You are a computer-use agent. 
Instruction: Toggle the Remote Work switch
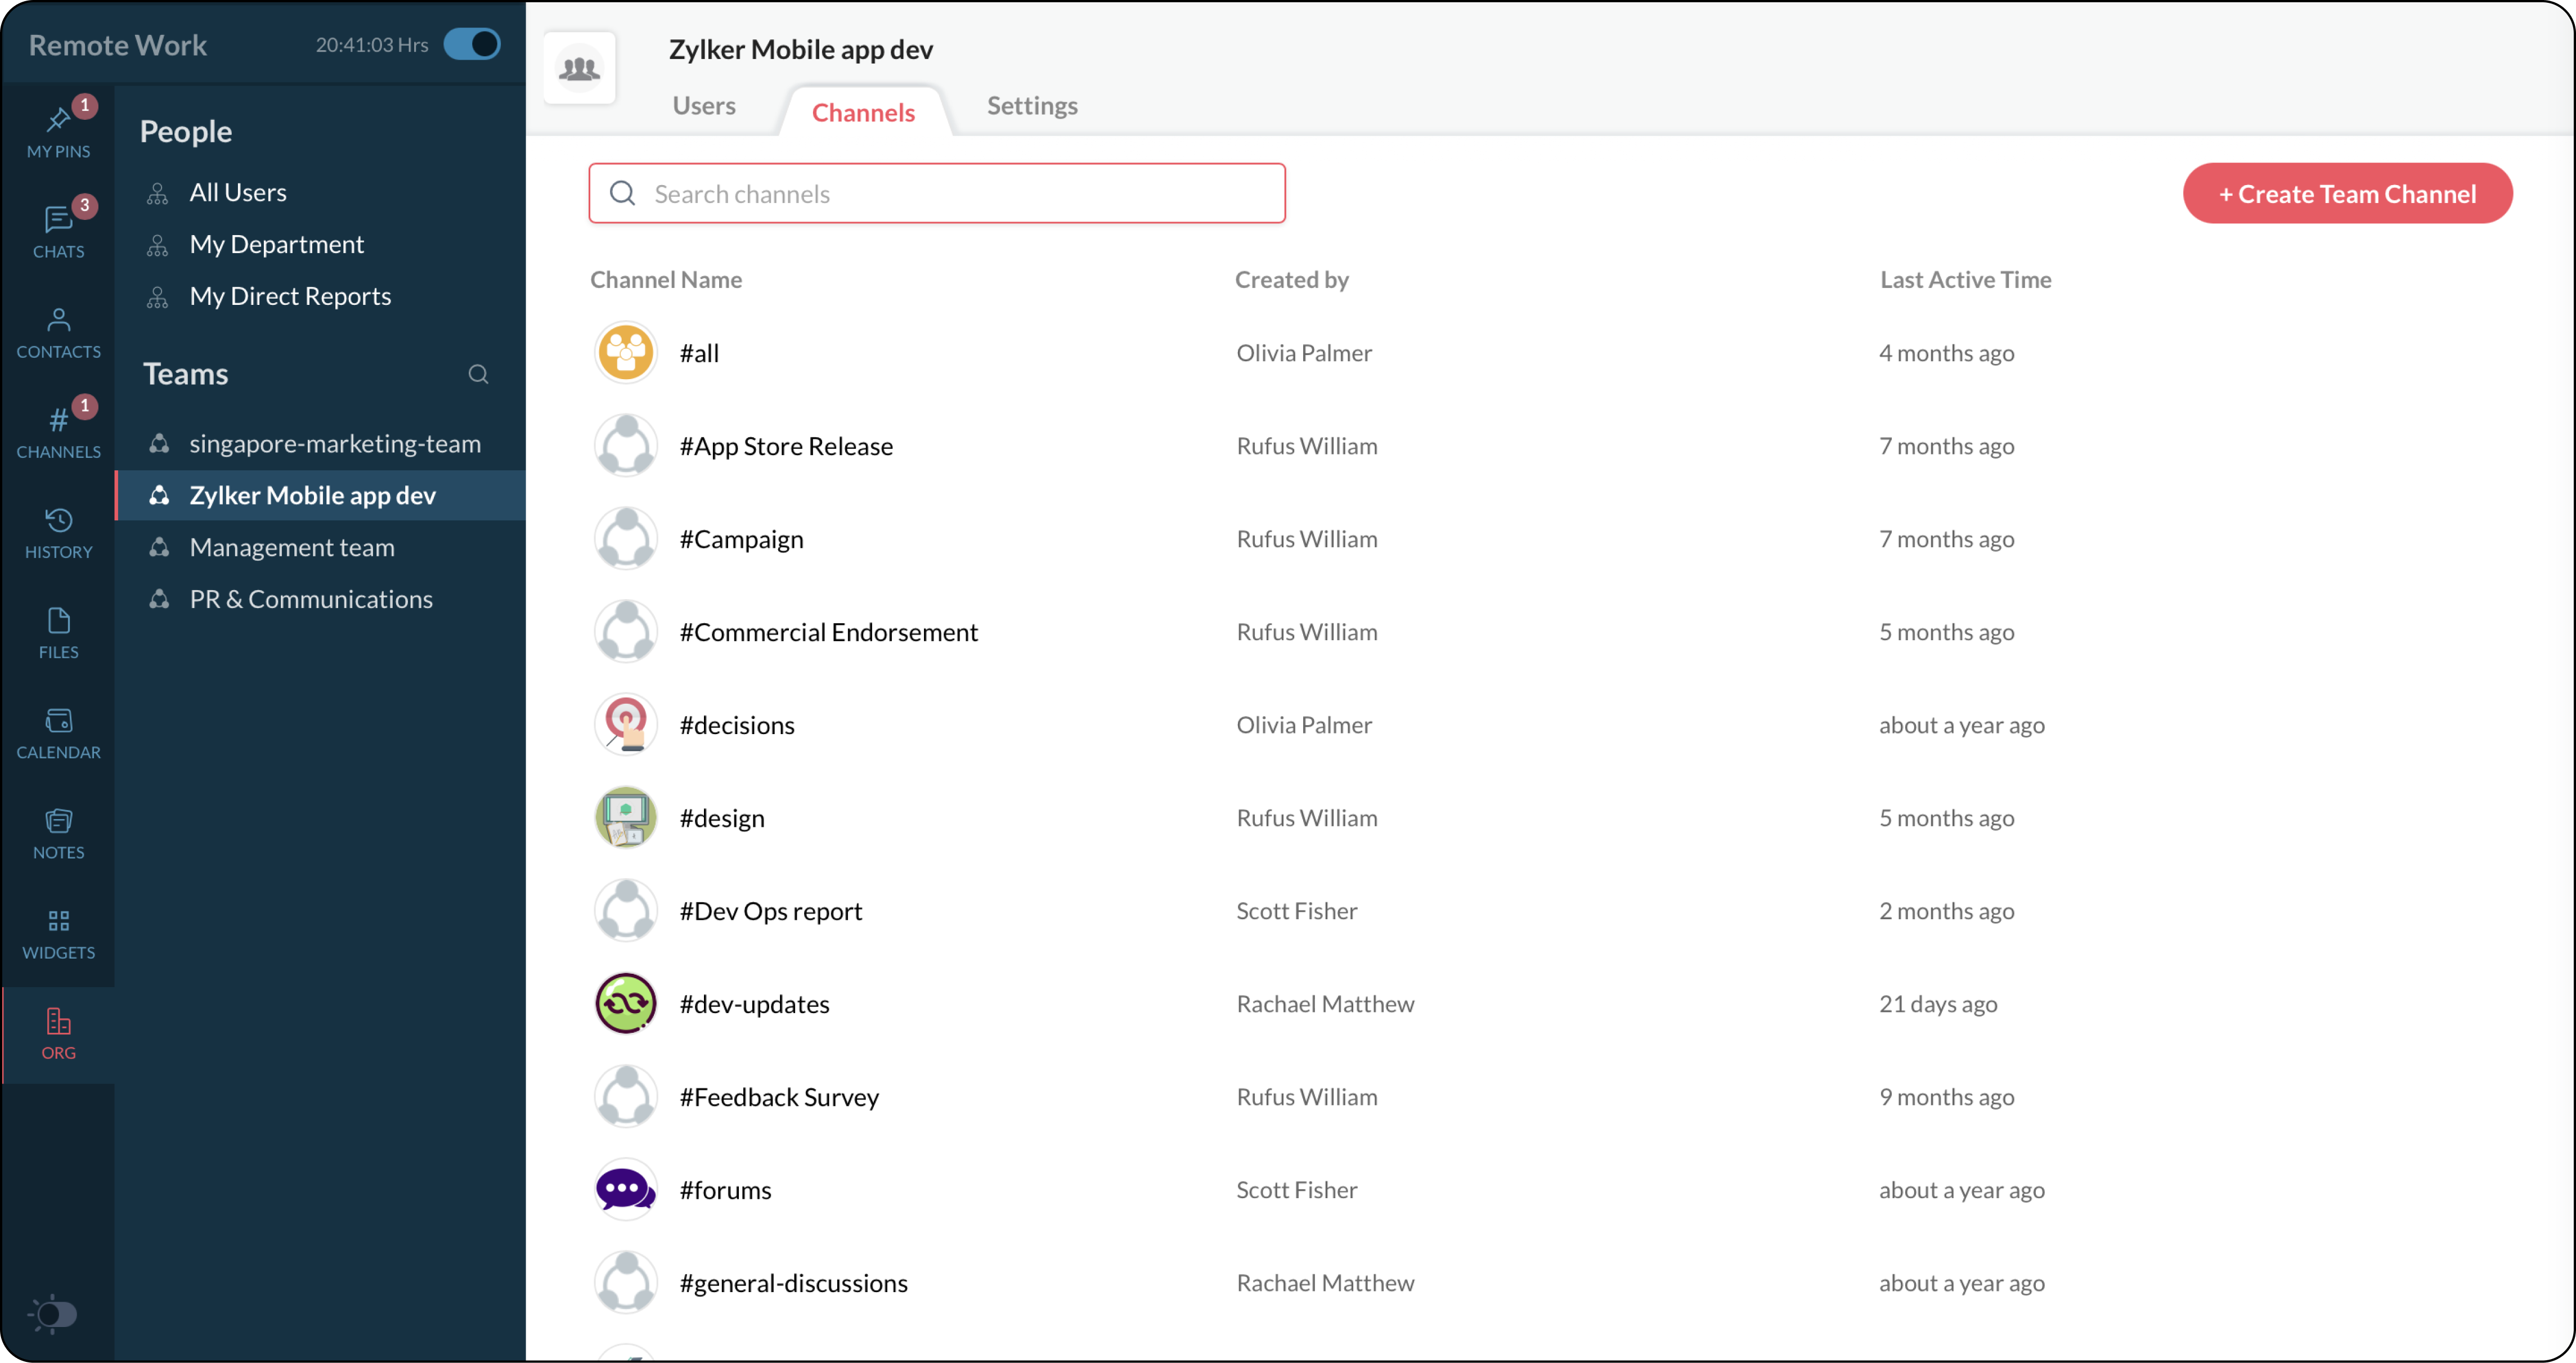472,44
